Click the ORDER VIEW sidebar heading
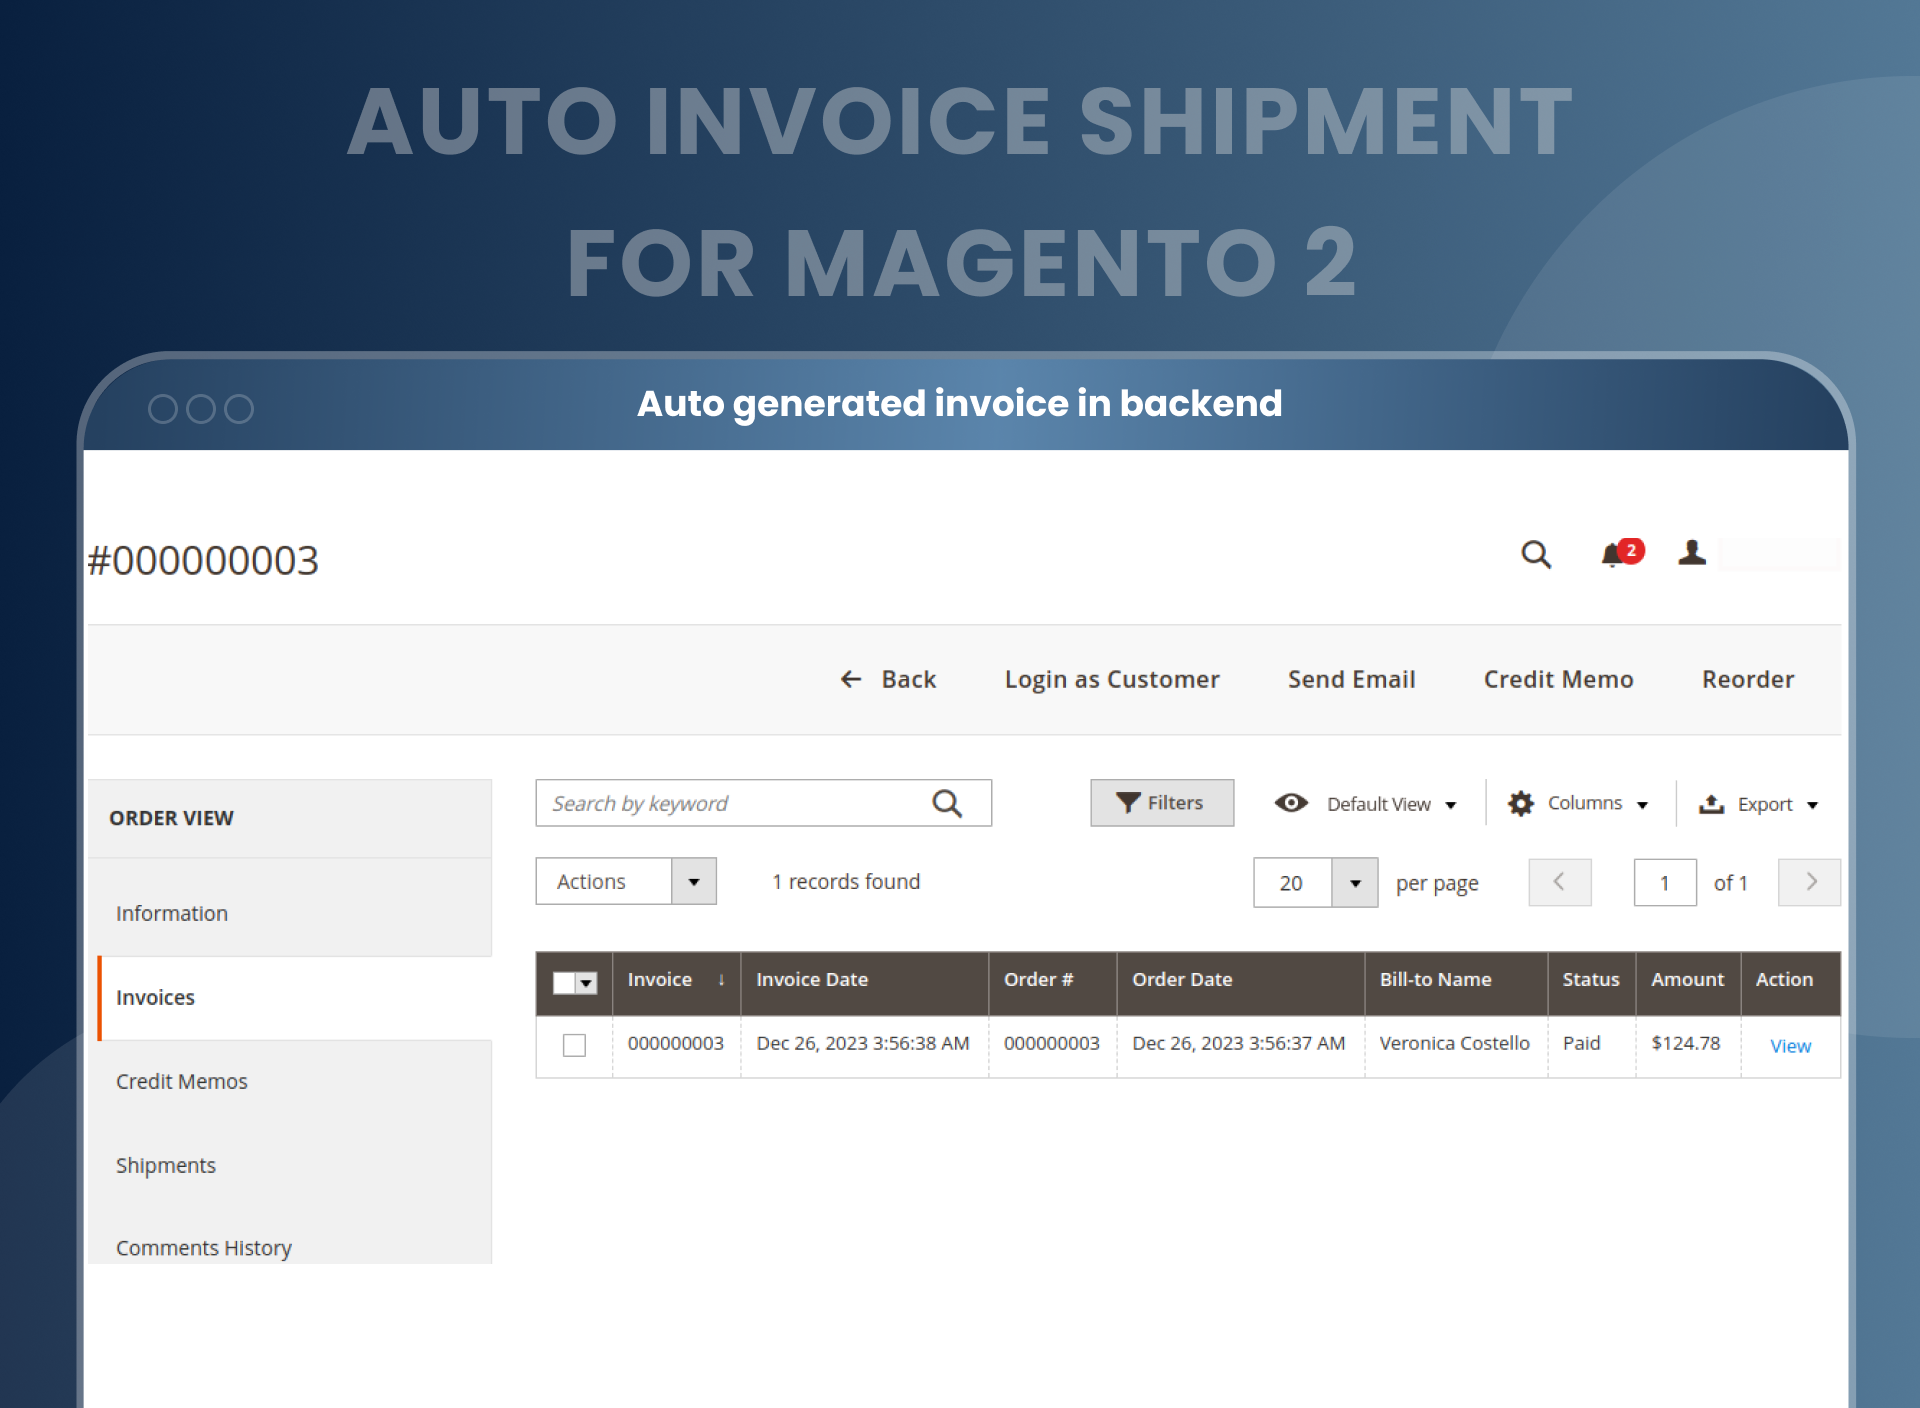The height and width of the screenshot is (1408, 1920). (171, 818)
